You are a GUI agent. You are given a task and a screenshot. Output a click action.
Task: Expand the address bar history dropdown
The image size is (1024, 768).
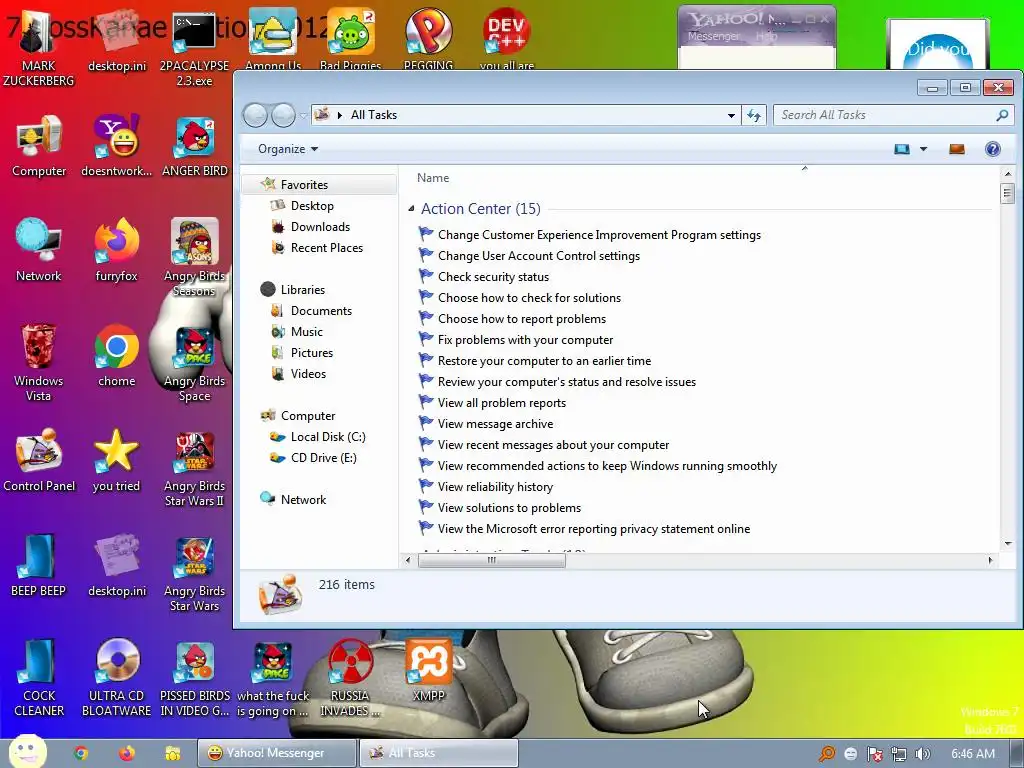pyautogui.click(x=731, y=116)
